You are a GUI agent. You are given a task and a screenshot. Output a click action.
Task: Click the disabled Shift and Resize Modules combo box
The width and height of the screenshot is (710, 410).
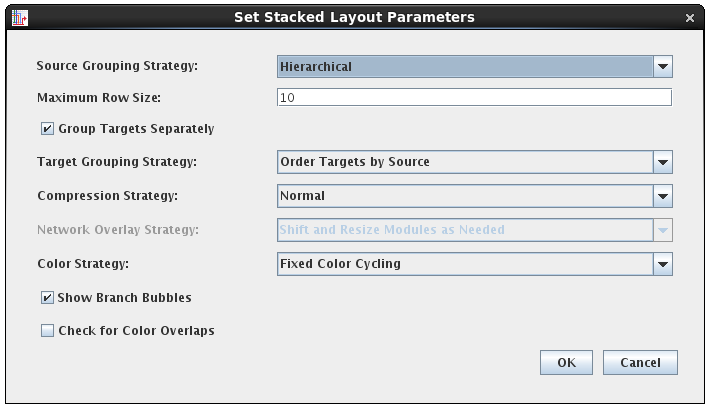point(464,230)
